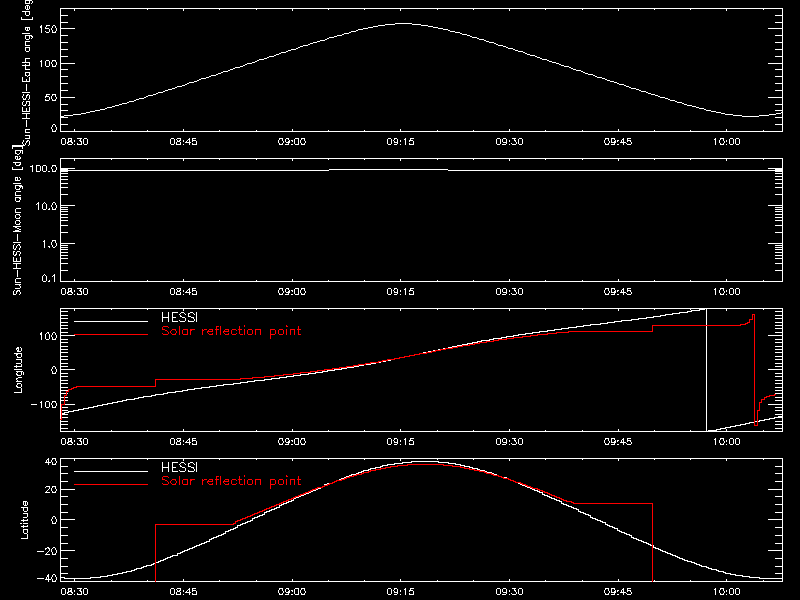This screenshot has height=600, width=800.
Task: Click 09:00 tick label under Longitude plot
Action: pyautogui.click(x=292, y=441)
